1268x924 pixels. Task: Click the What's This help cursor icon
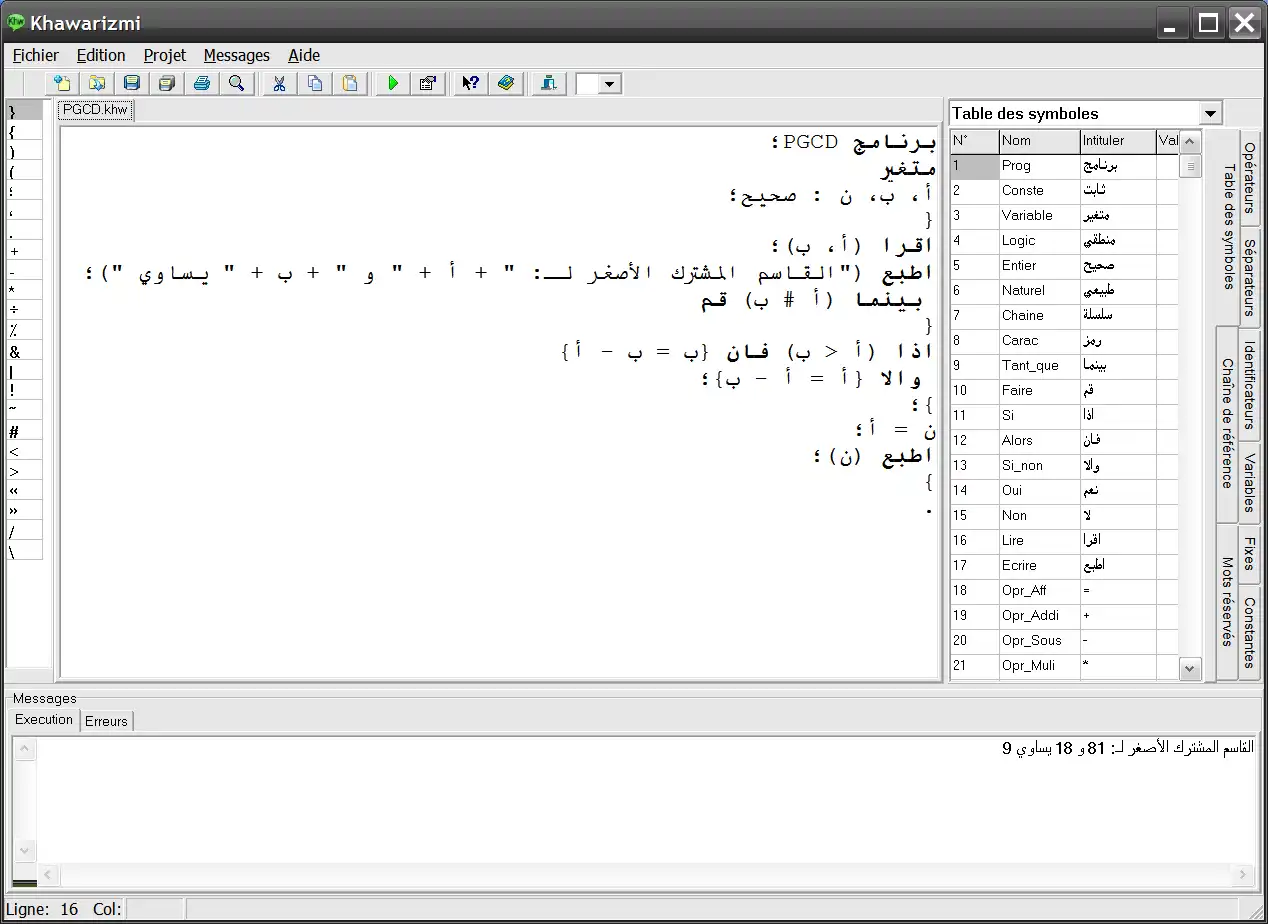(x=470, y=83)
